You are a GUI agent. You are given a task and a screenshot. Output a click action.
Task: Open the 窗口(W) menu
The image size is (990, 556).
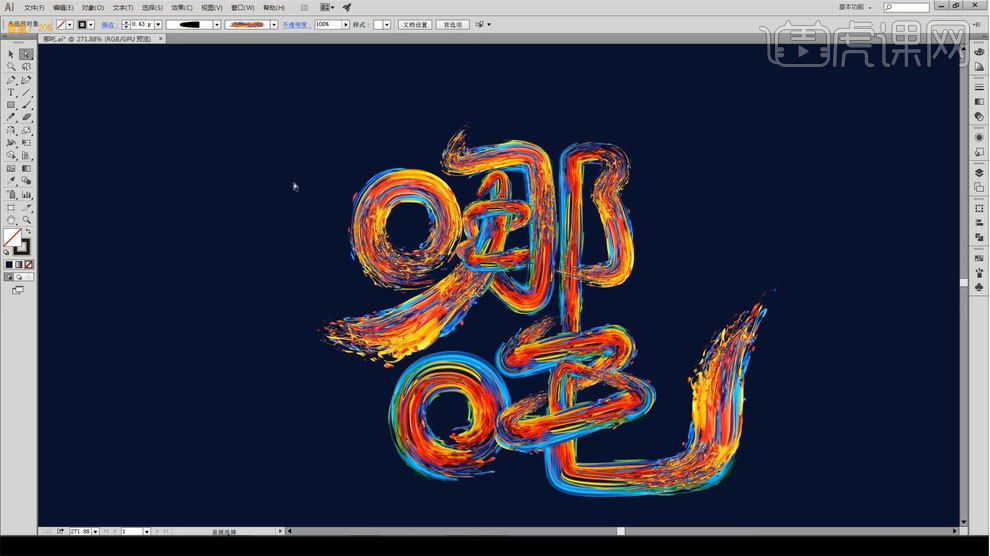pos(242,8)
